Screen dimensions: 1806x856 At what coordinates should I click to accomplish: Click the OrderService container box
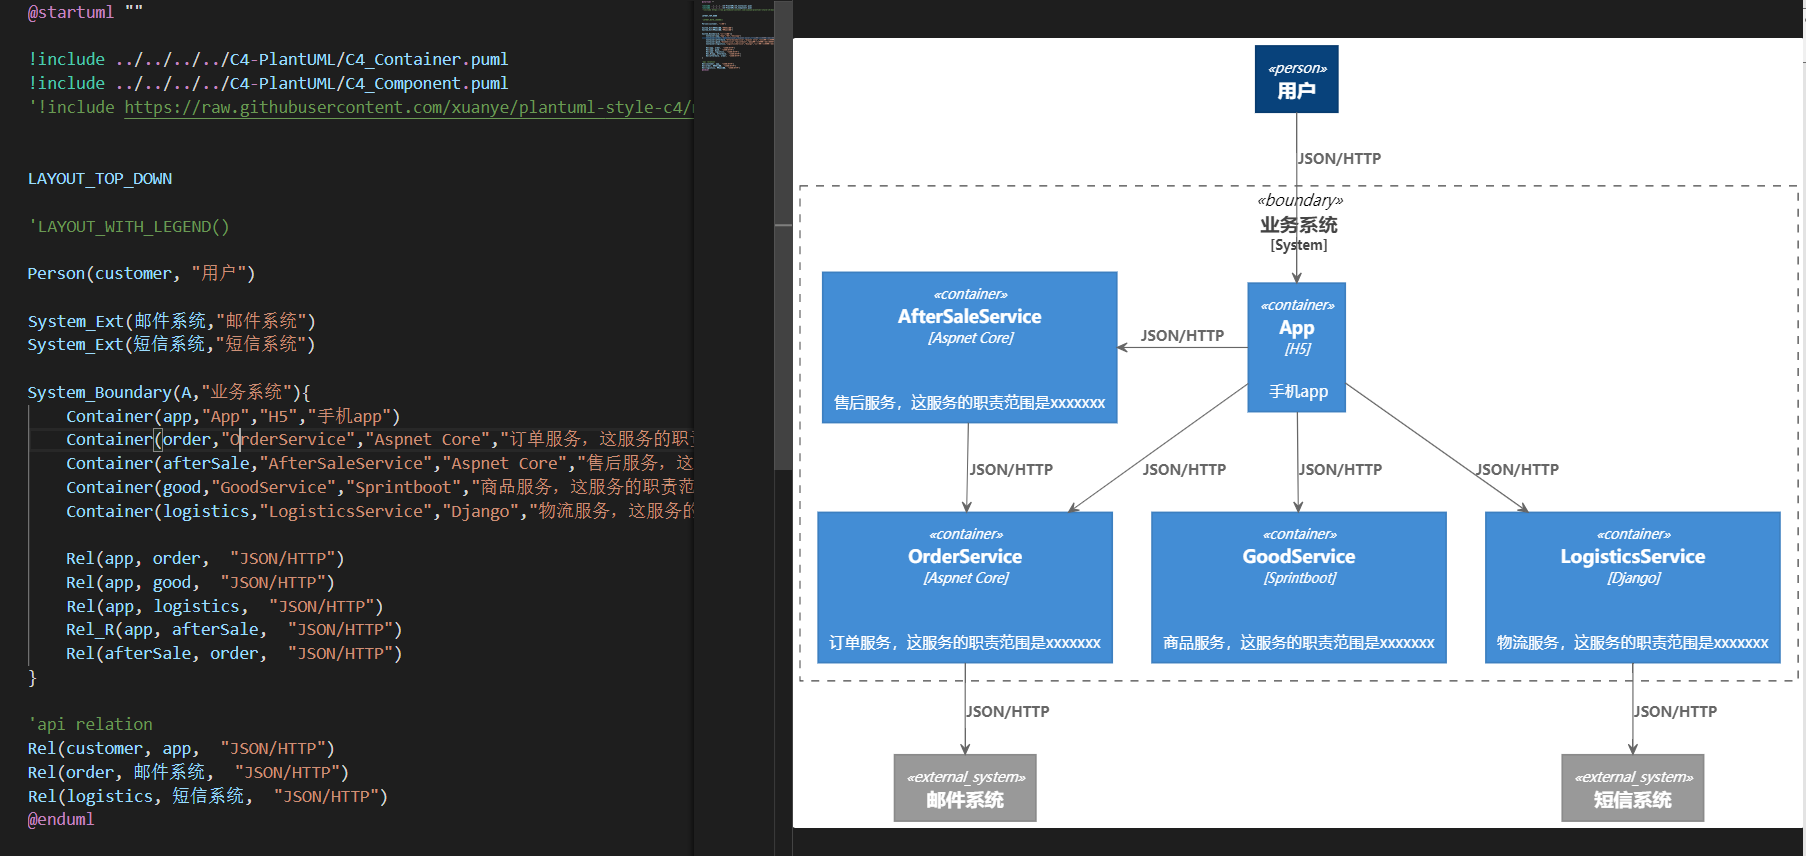pos(965,587)
